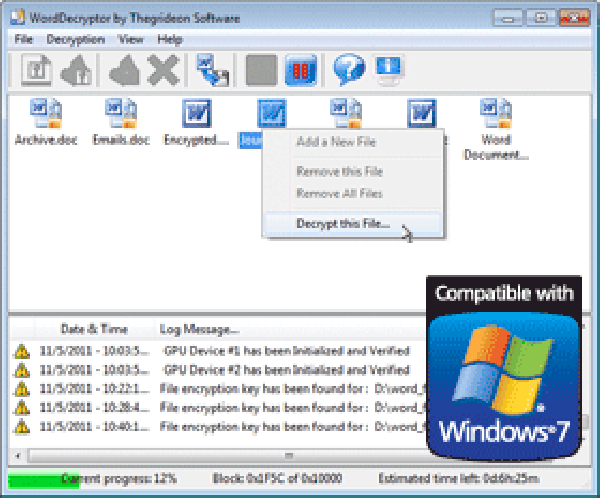Image resolution: width=600 pixels, height=498 pixels.
Task: Click warning icon of the 10:40 log row
Action: (21, 426)
